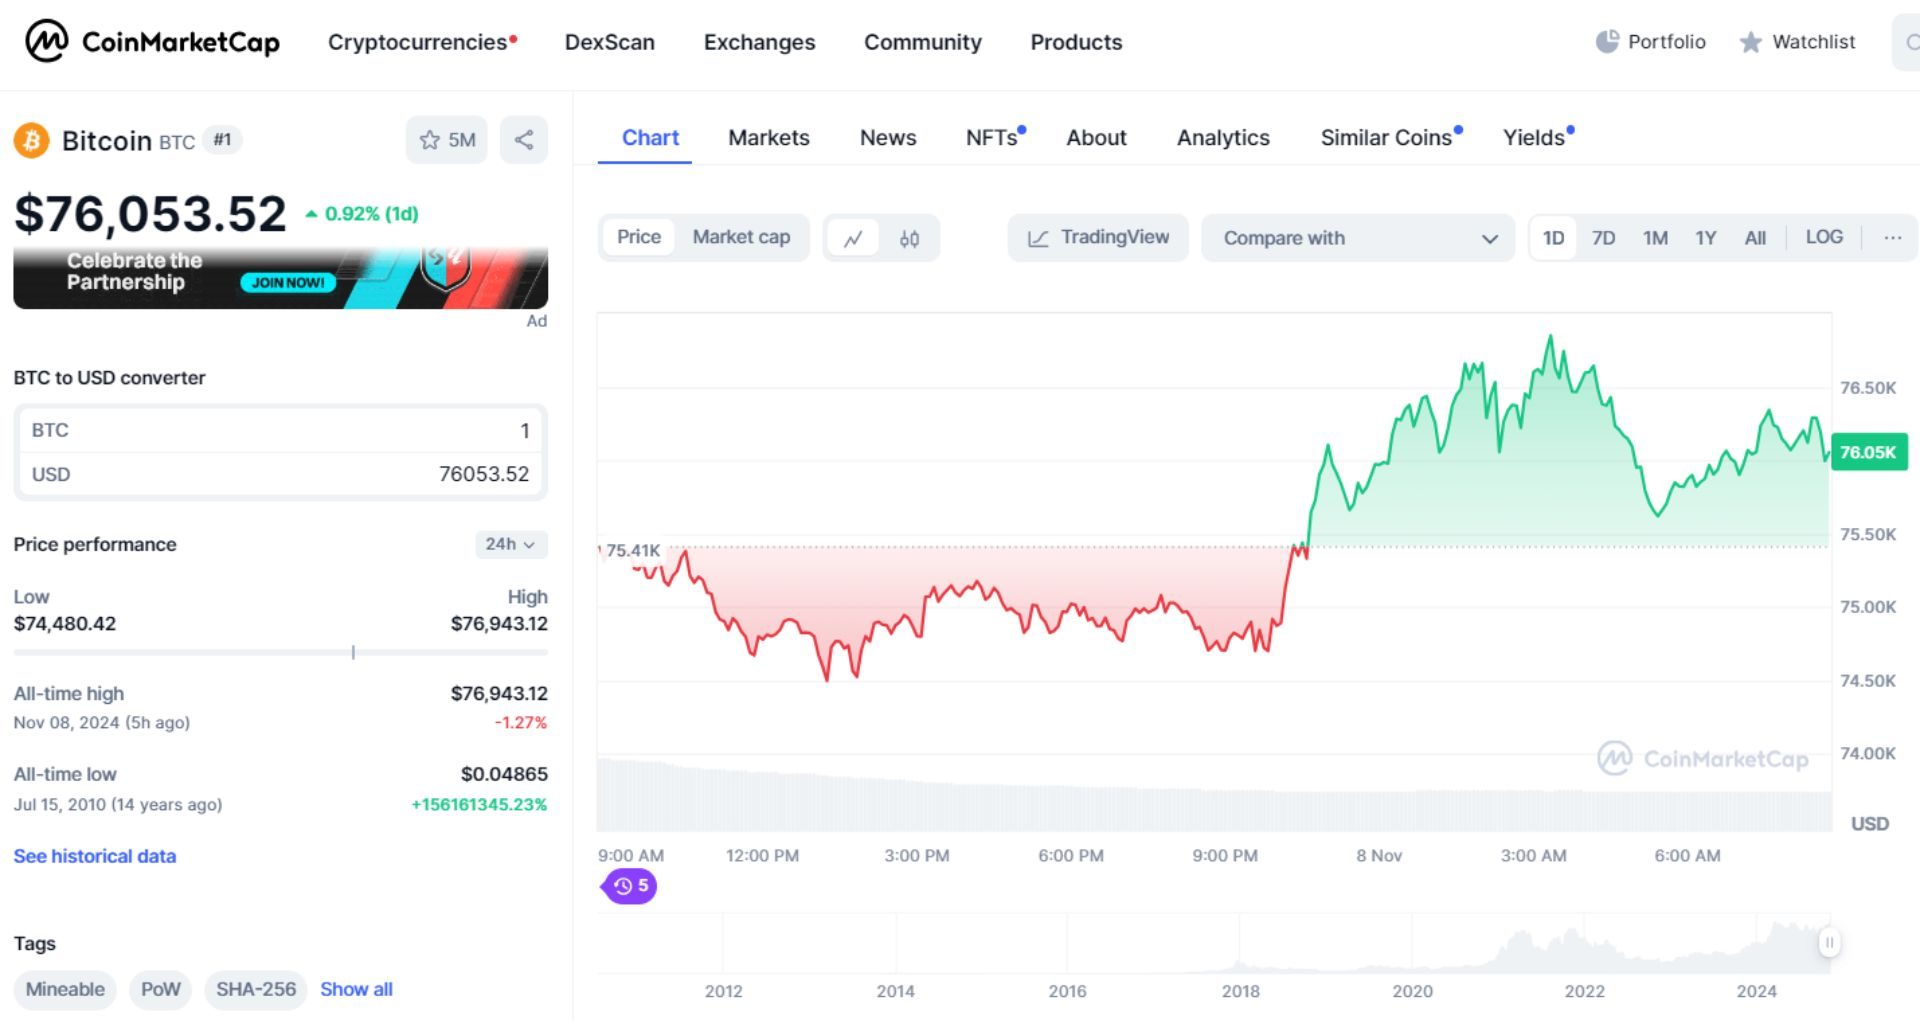
Task: Open the purple price alerts history badge
Action: [628, 886]
